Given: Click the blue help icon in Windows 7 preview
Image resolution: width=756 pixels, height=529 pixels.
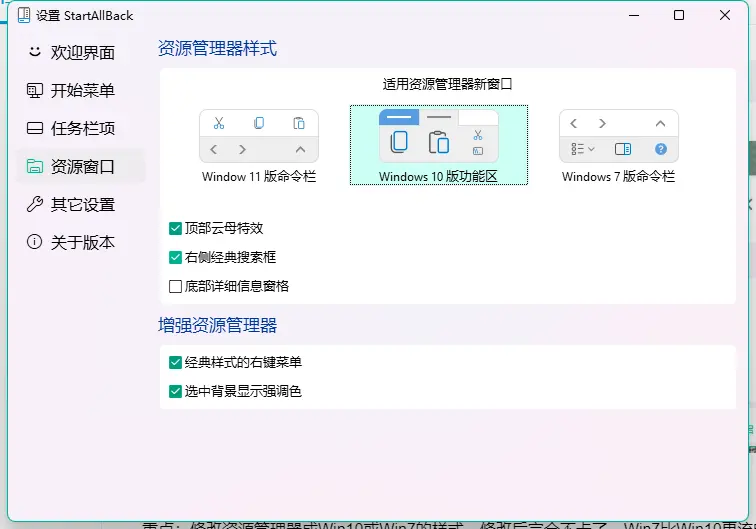Looking at the screenshot, I should 661,149.
